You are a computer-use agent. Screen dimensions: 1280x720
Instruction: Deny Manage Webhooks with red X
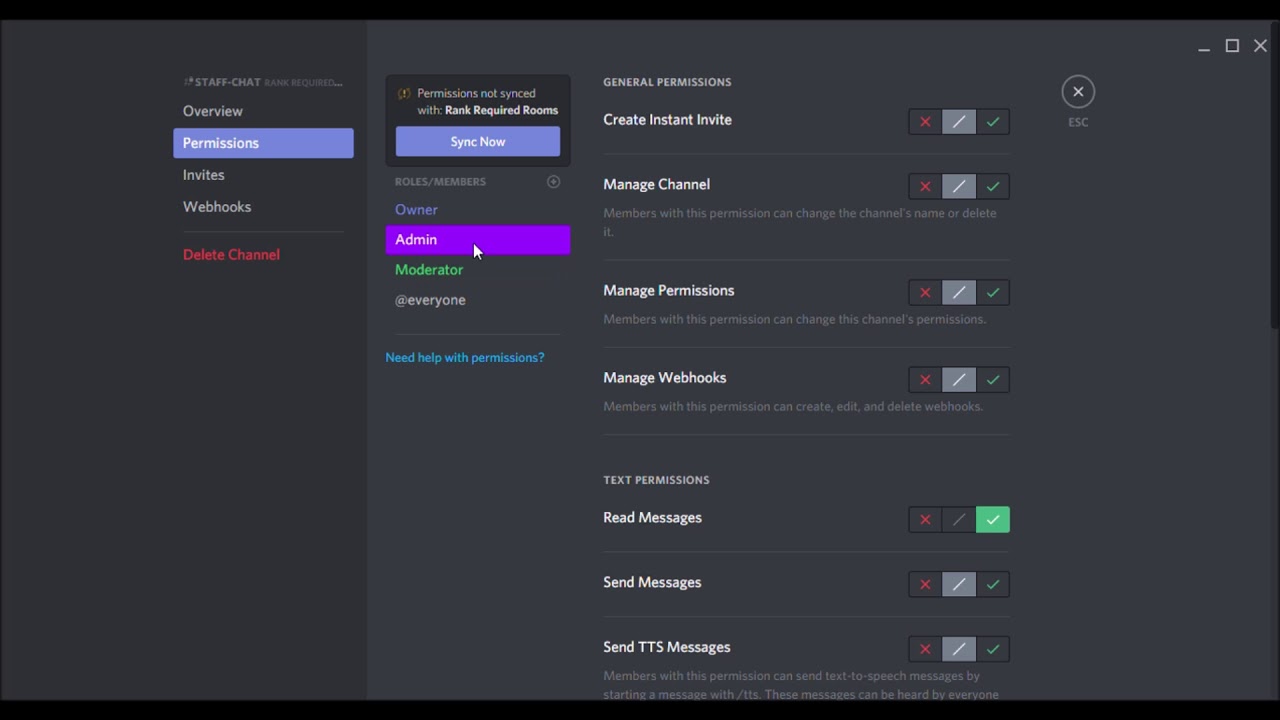(925, 380)
